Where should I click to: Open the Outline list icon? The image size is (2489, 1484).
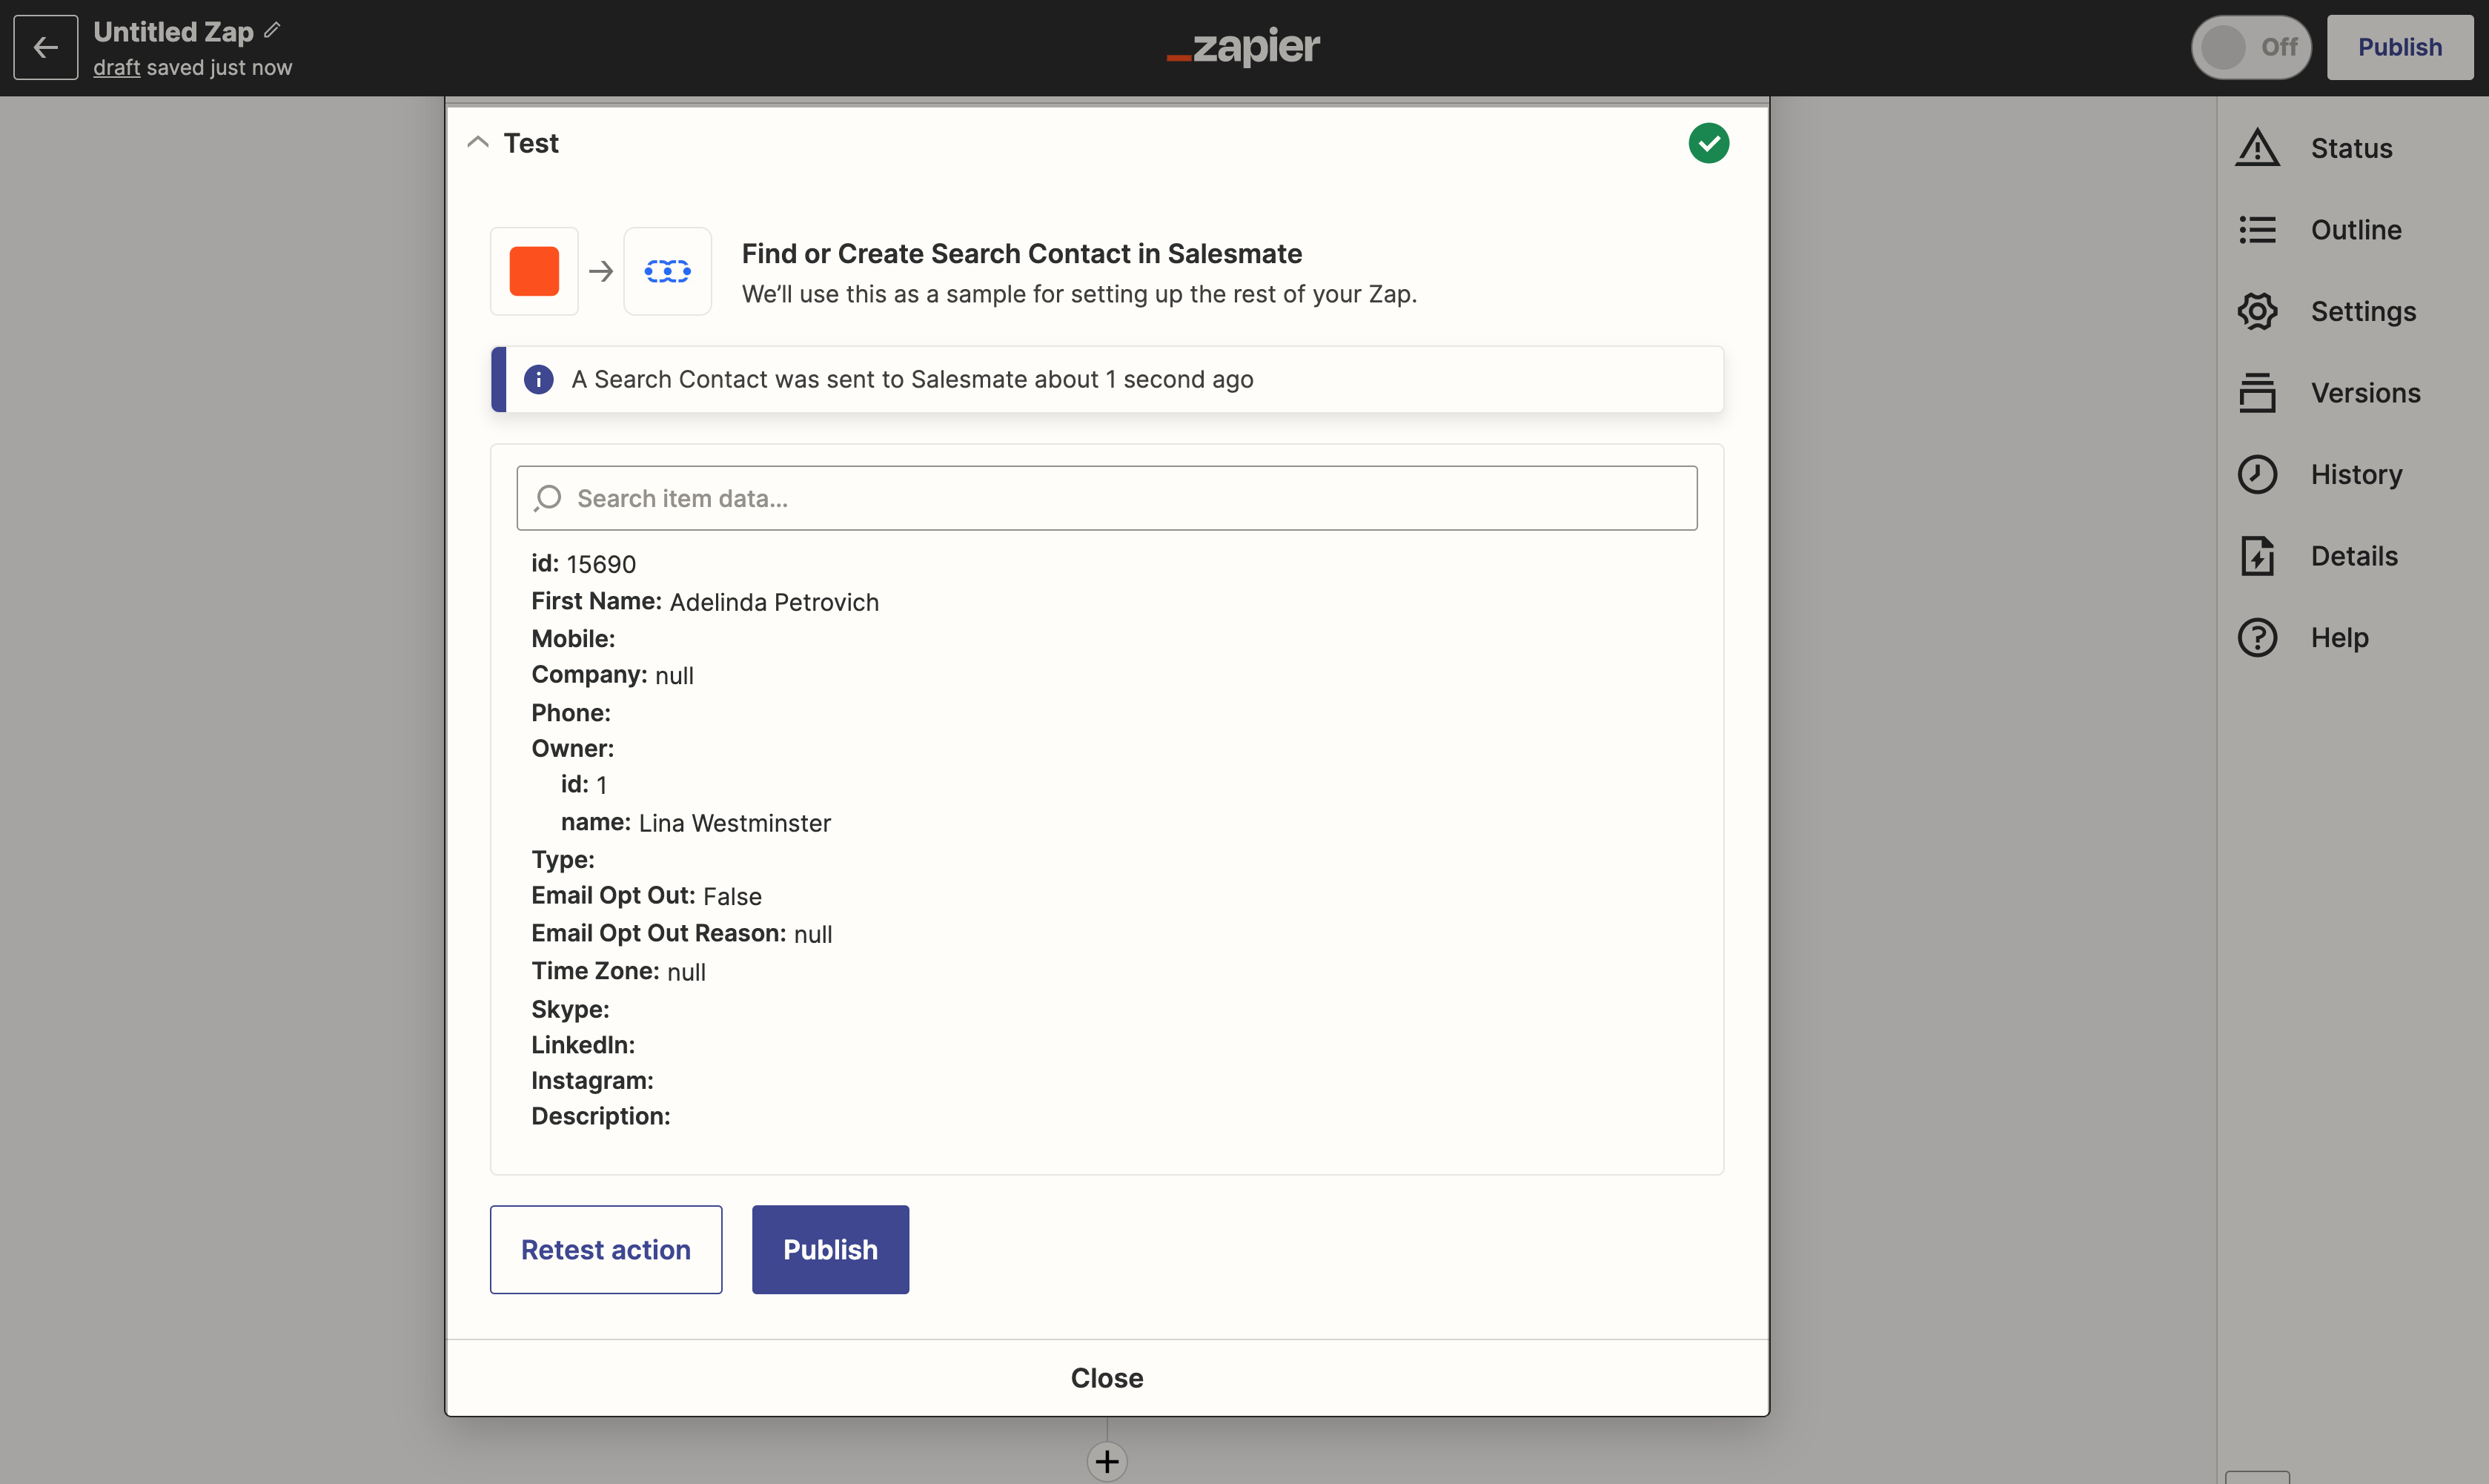(2257, 230)
